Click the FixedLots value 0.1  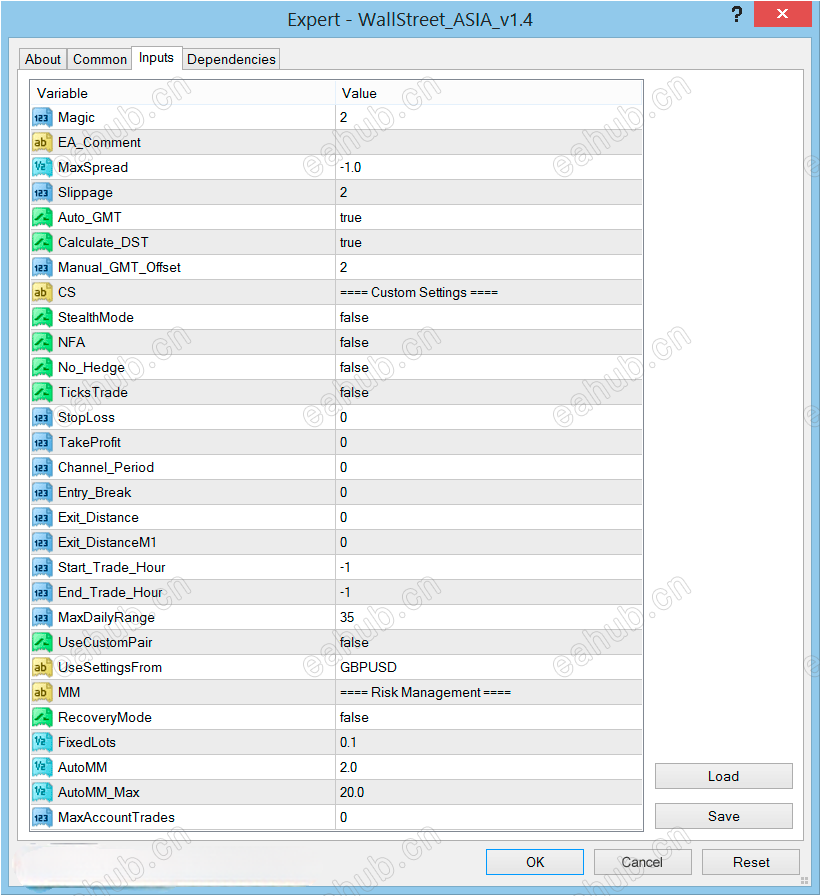[347, 743]
